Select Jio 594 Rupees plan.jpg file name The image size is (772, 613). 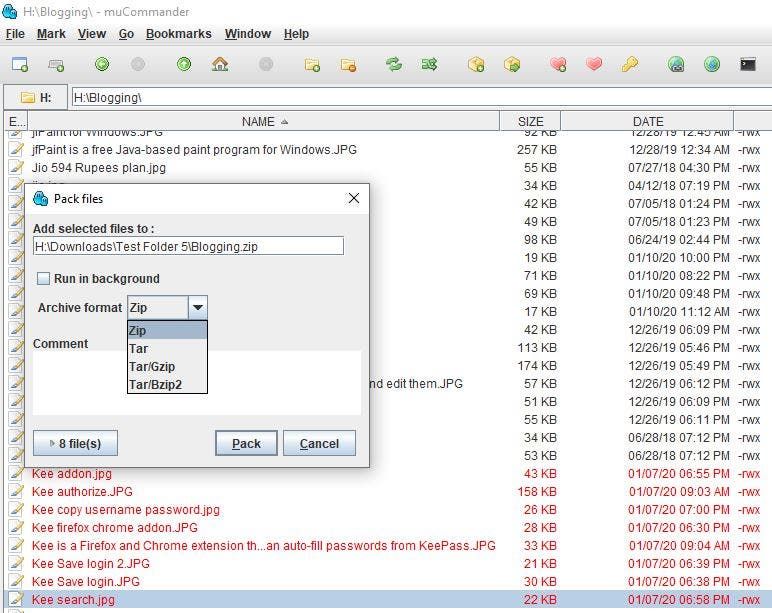point(98,167)
